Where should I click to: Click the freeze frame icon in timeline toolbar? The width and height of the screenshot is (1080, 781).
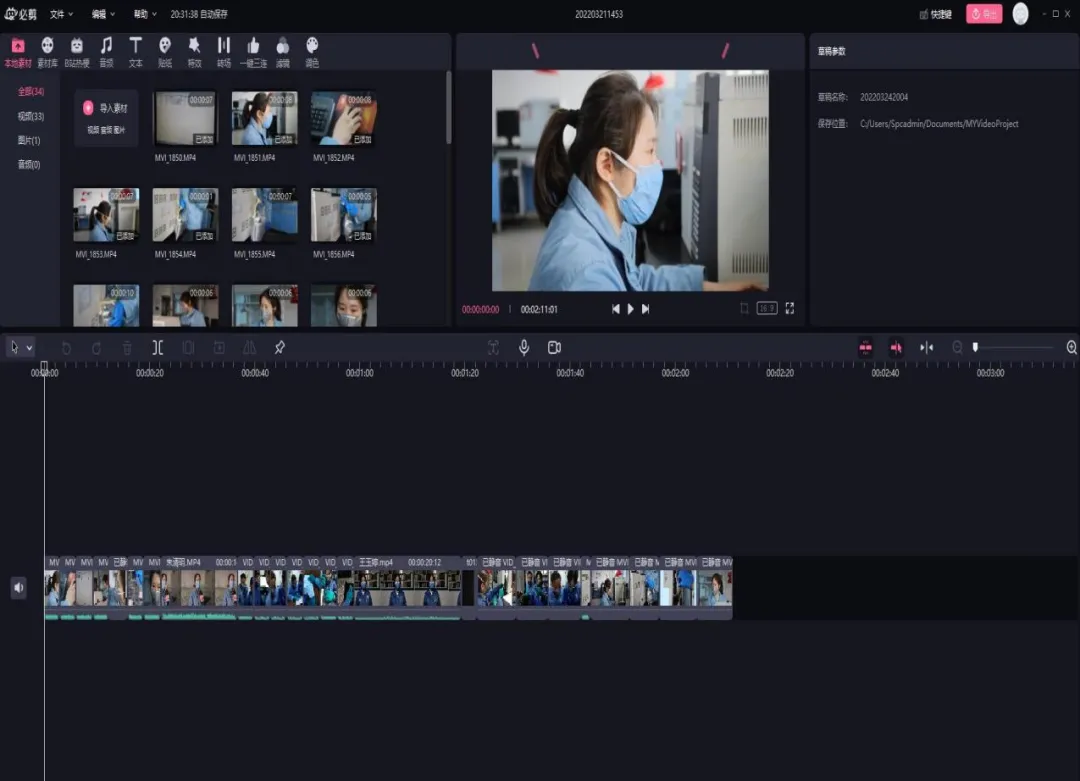pyautogui.click(x=219, y=348)
